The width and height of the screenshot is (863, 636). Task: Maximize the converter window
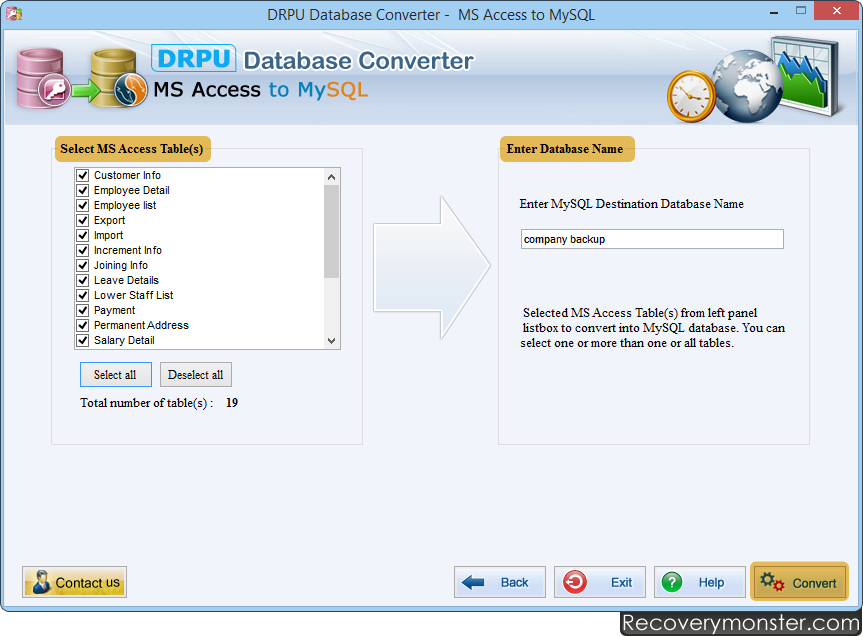[801, 11]
